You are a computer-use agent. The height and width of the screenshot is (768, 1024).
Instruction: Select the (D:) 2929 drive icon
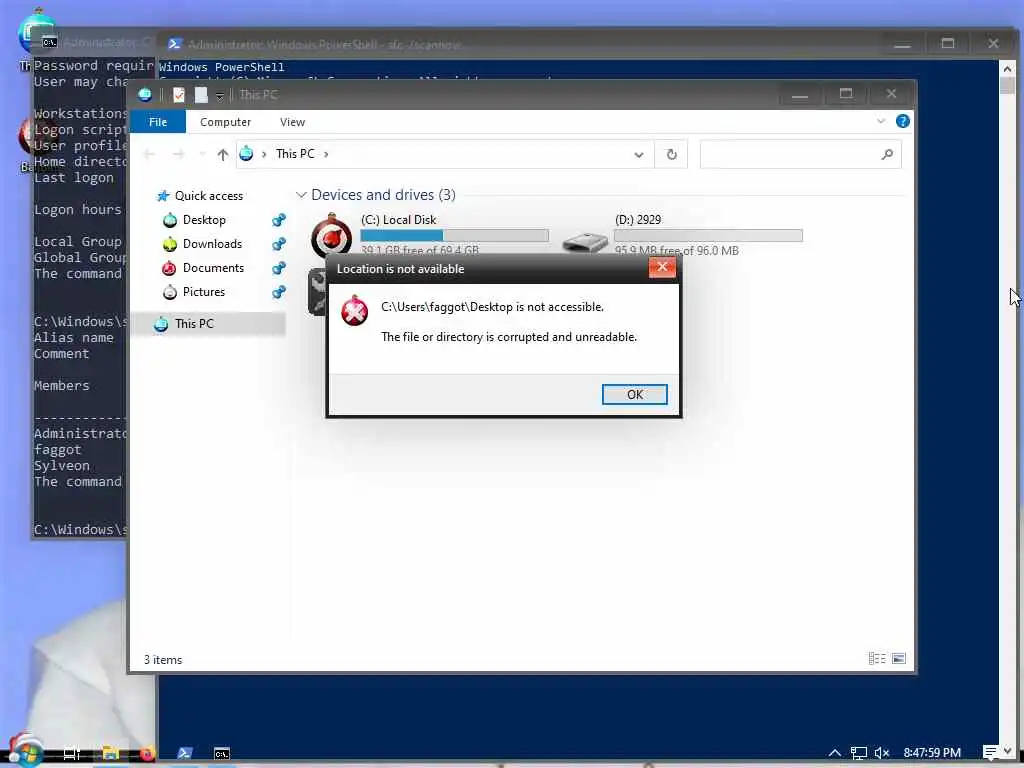(584, 242)
